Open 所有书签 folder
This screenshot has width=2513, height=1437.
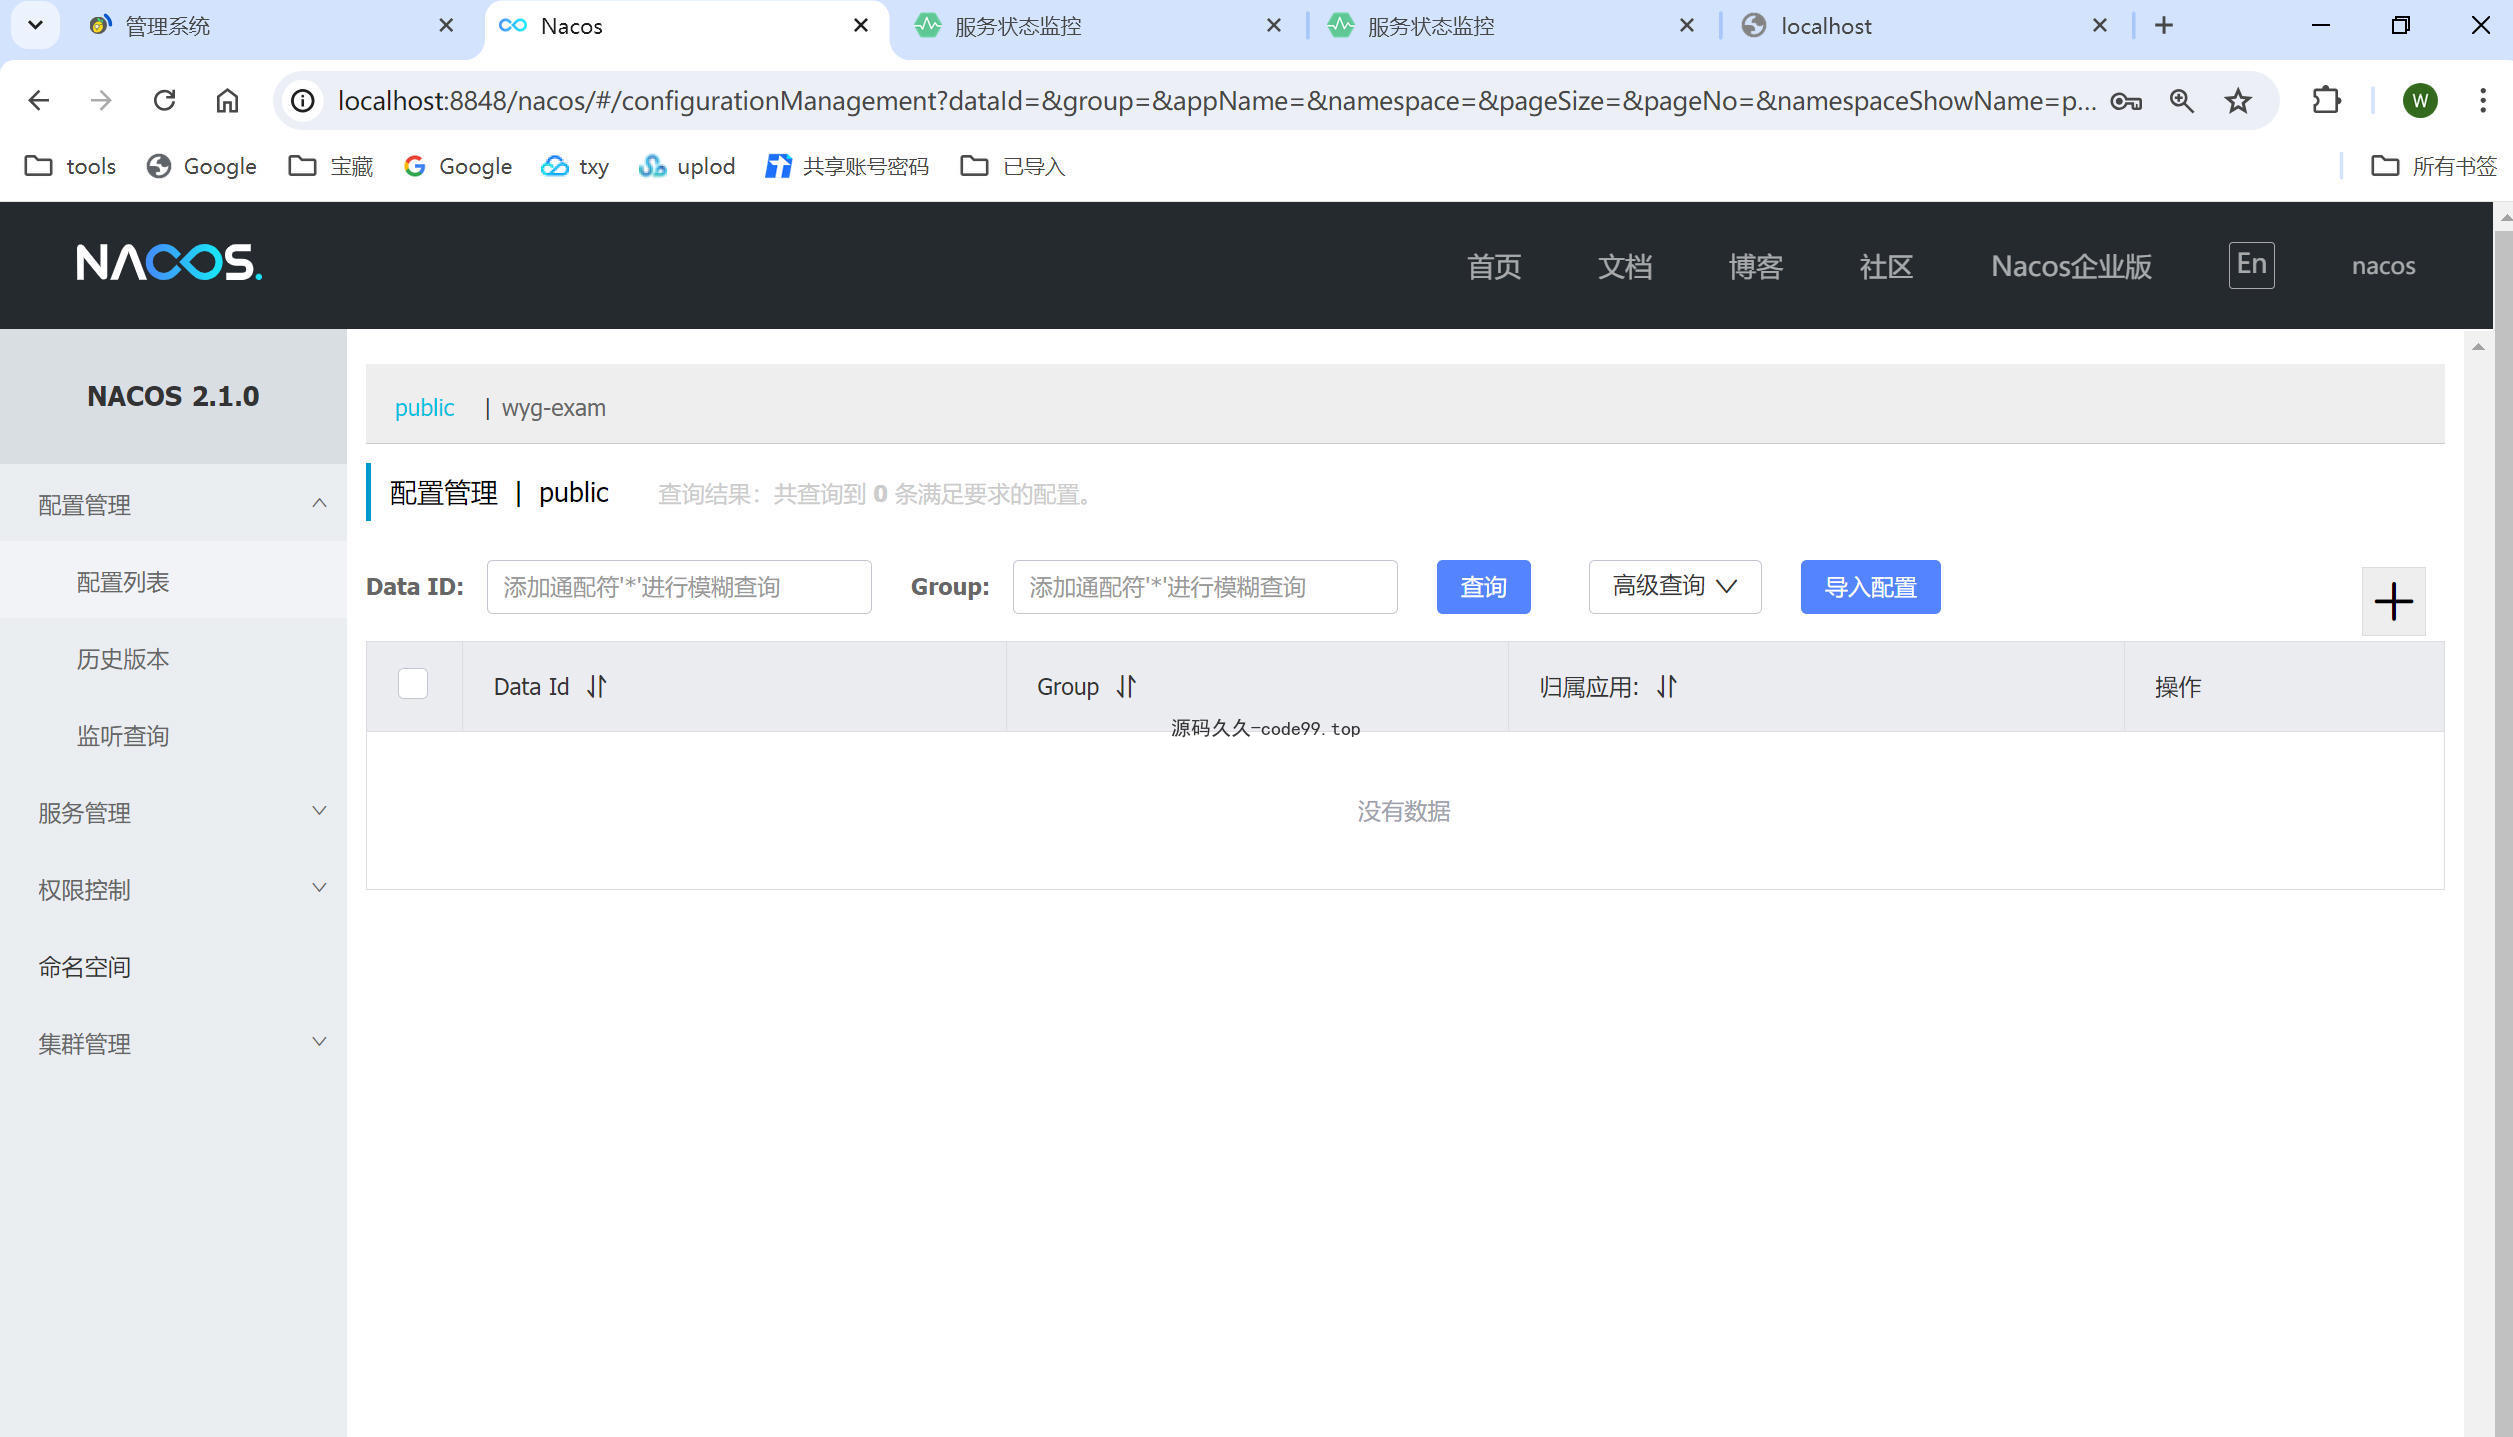tap(2433, 166)
